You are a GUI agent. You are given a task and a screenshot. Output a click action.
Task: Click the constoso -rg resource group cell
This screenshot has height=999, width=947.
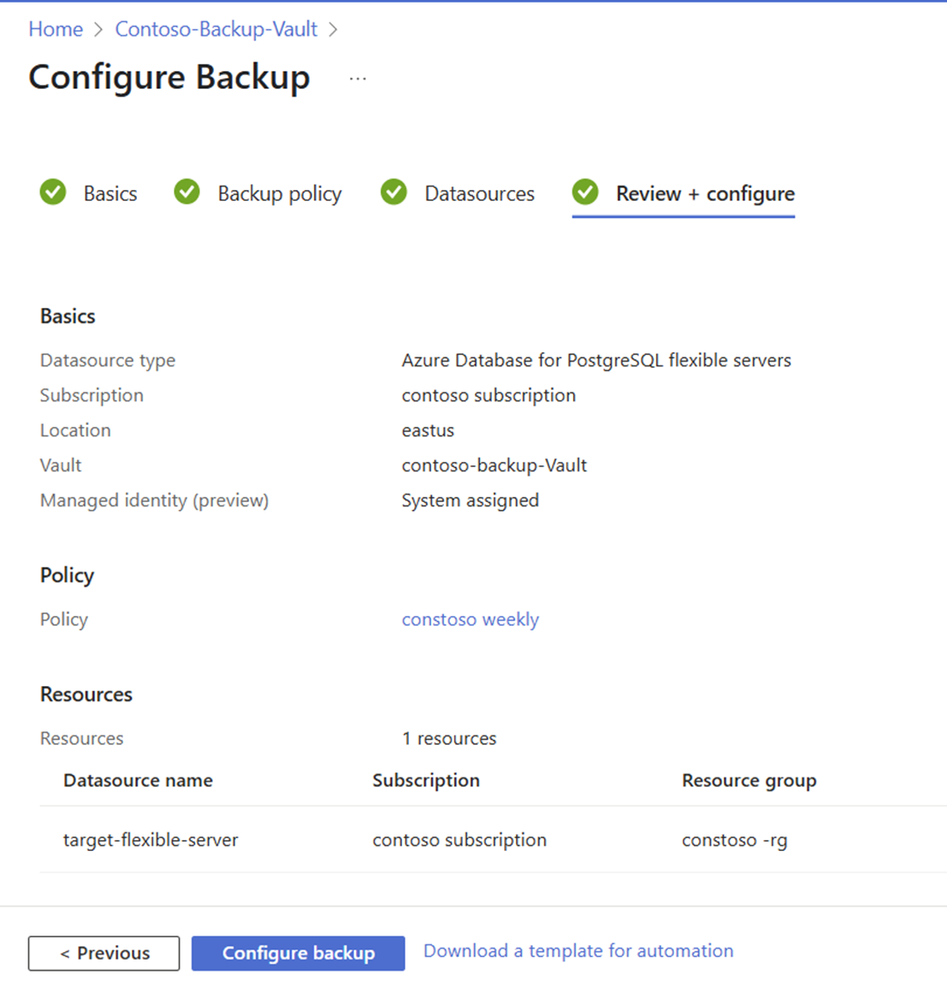pyautogui.click(x=734, y=840)
